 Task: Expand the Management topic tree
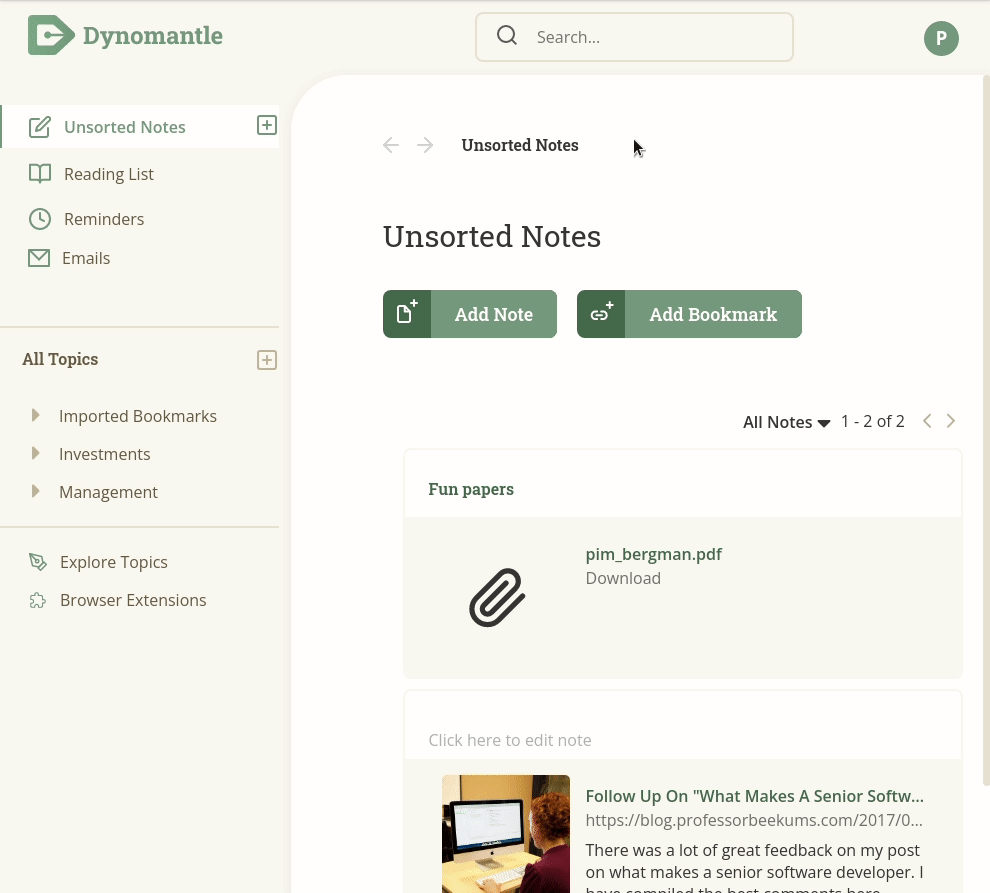pyautogui.click(x=35, y=491)
